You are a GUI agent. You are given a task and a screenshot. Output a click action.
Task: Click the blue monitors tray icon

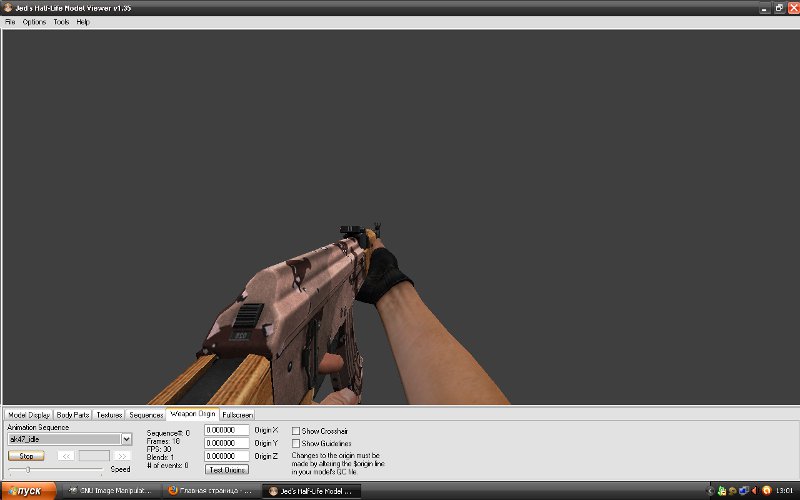click(x=744, y=491)
